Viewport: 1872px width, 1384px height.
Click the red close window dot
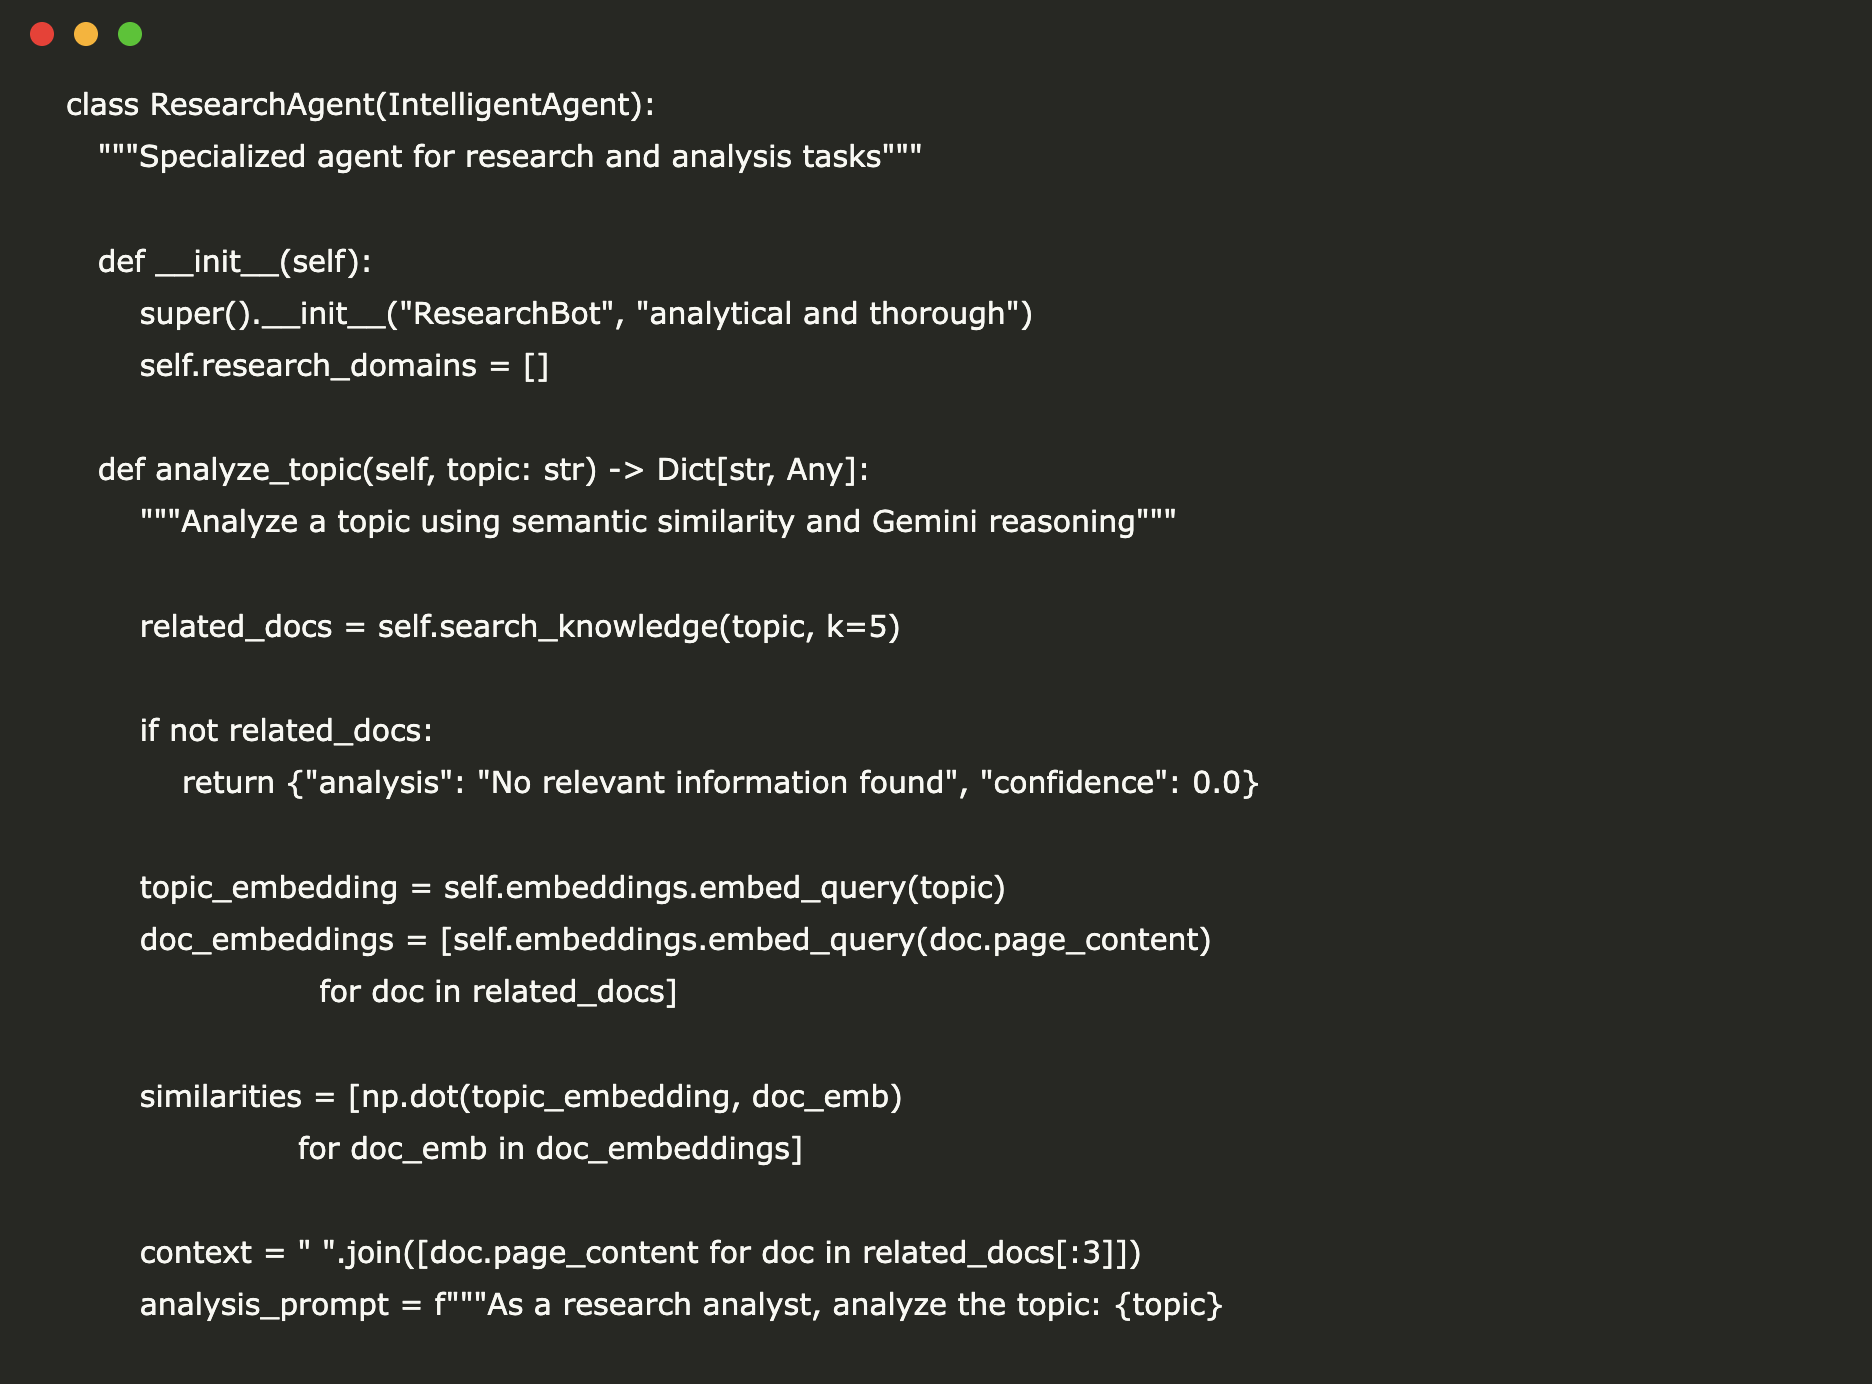pyautogui.click(x=42, y=35)
